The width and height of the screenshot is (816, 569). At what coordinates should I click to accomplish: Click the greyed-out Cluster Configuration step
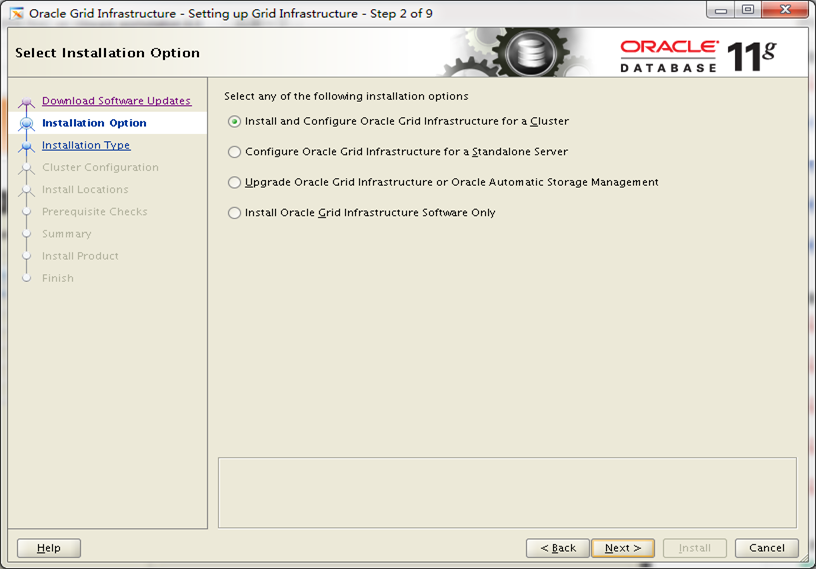[100, 168]
